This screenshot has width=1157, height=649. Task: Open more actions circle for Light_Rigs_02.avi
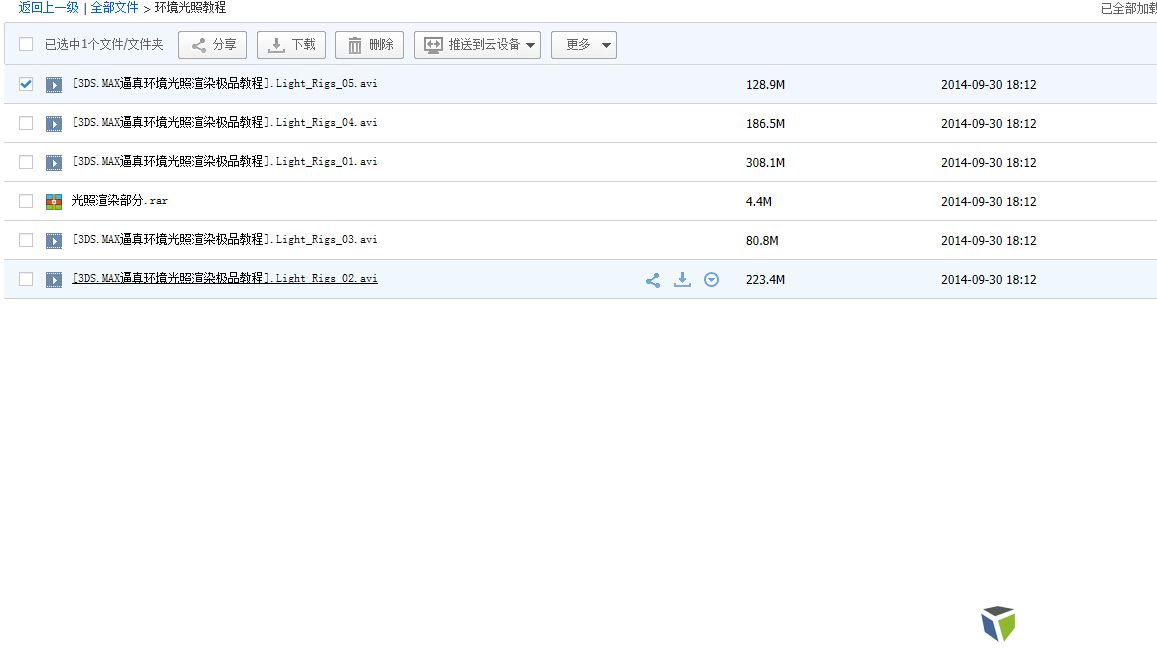click(x=711, y=280)
